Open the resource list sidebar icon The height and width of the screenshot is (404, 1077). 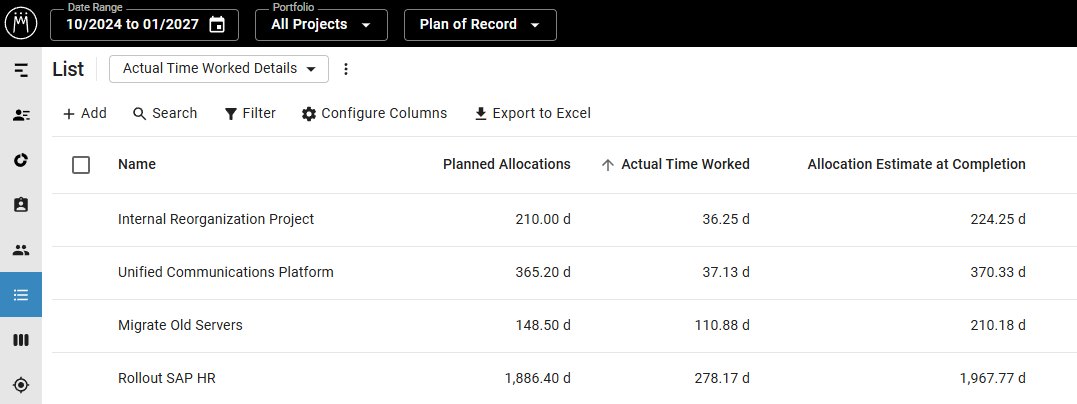click(21, 115)
